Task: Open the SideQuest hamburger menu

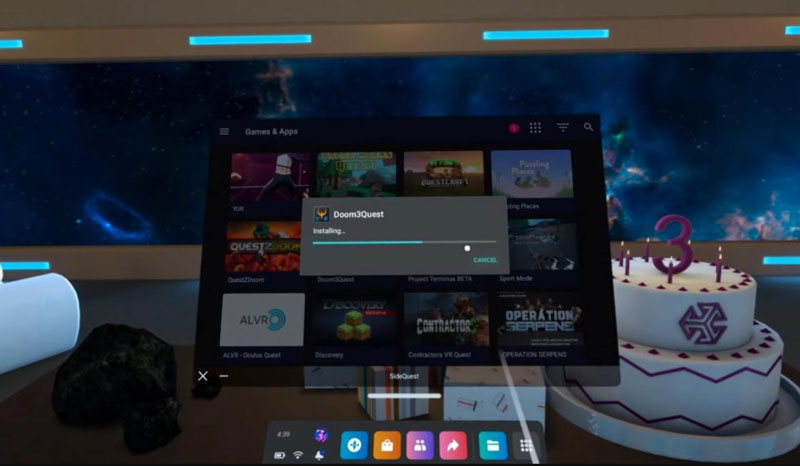Action: pos(224,132)
